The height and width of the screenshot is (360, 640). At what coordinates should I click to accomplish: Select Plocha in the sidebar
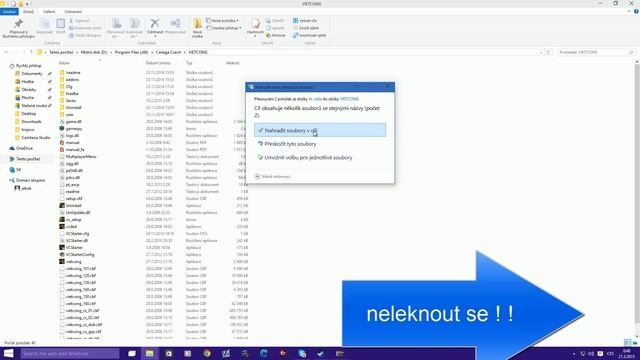pos(28,98)
